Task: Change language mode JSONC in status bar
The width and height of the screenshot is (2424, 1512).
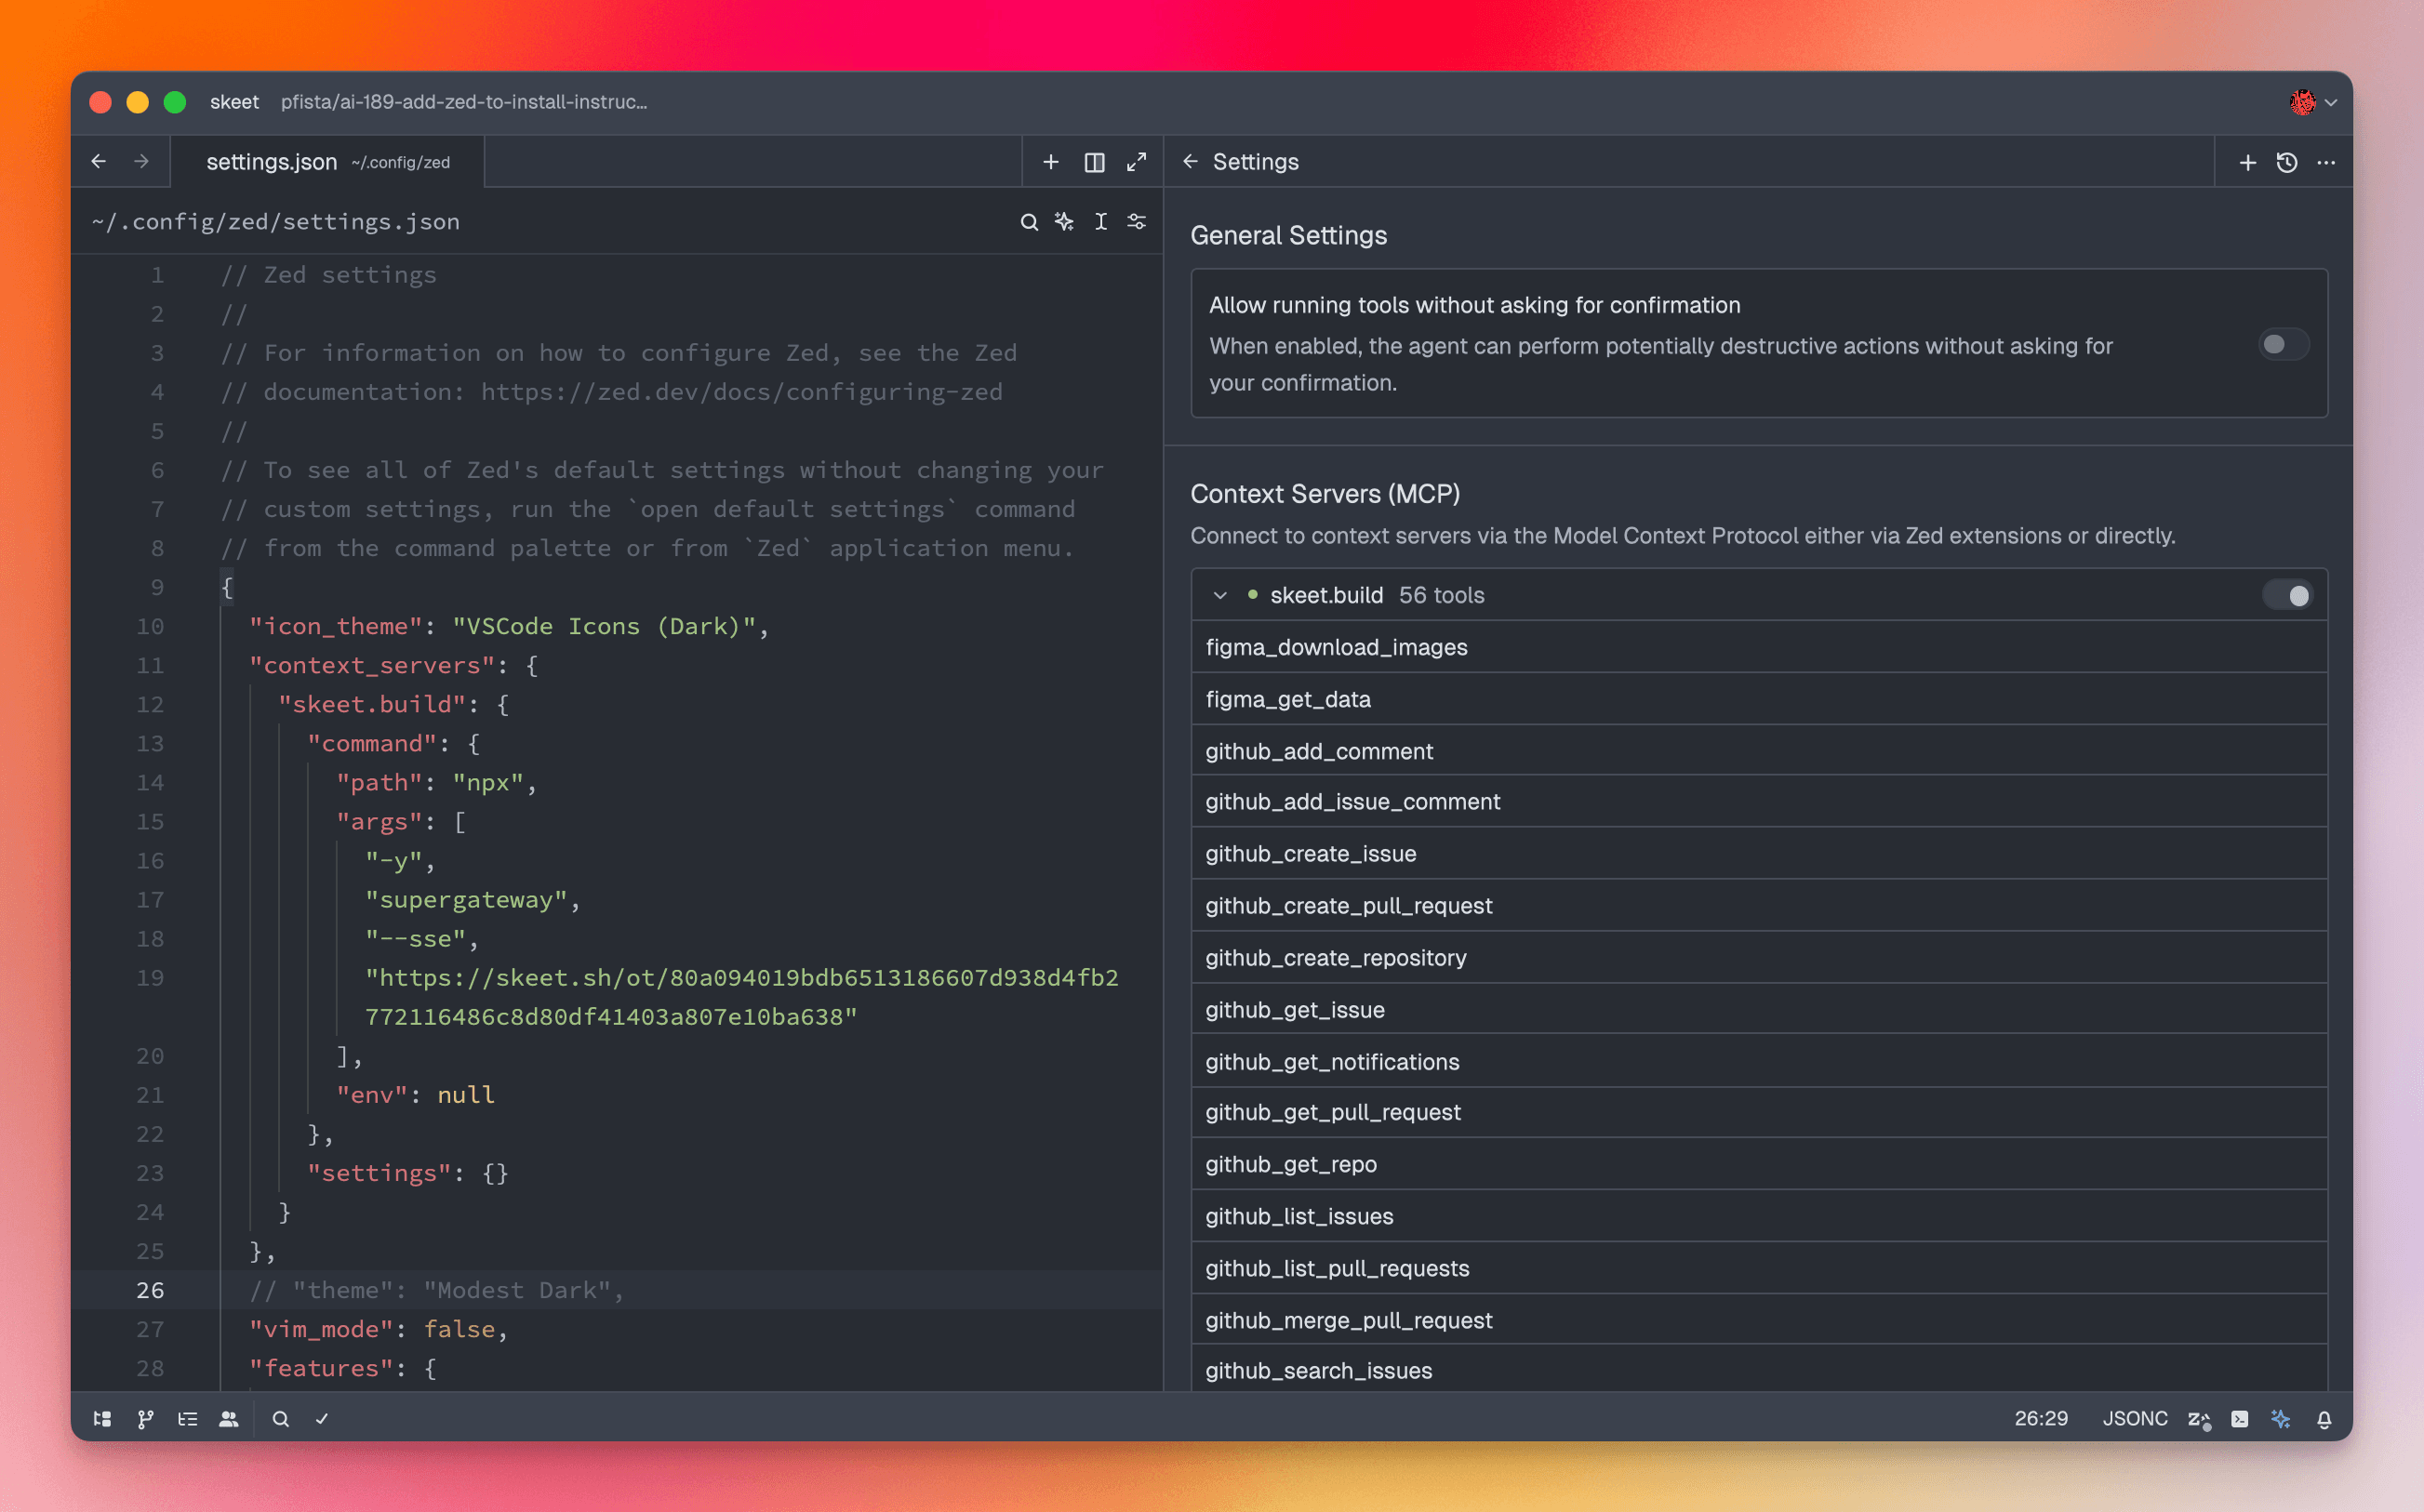Action: 2135,1418
